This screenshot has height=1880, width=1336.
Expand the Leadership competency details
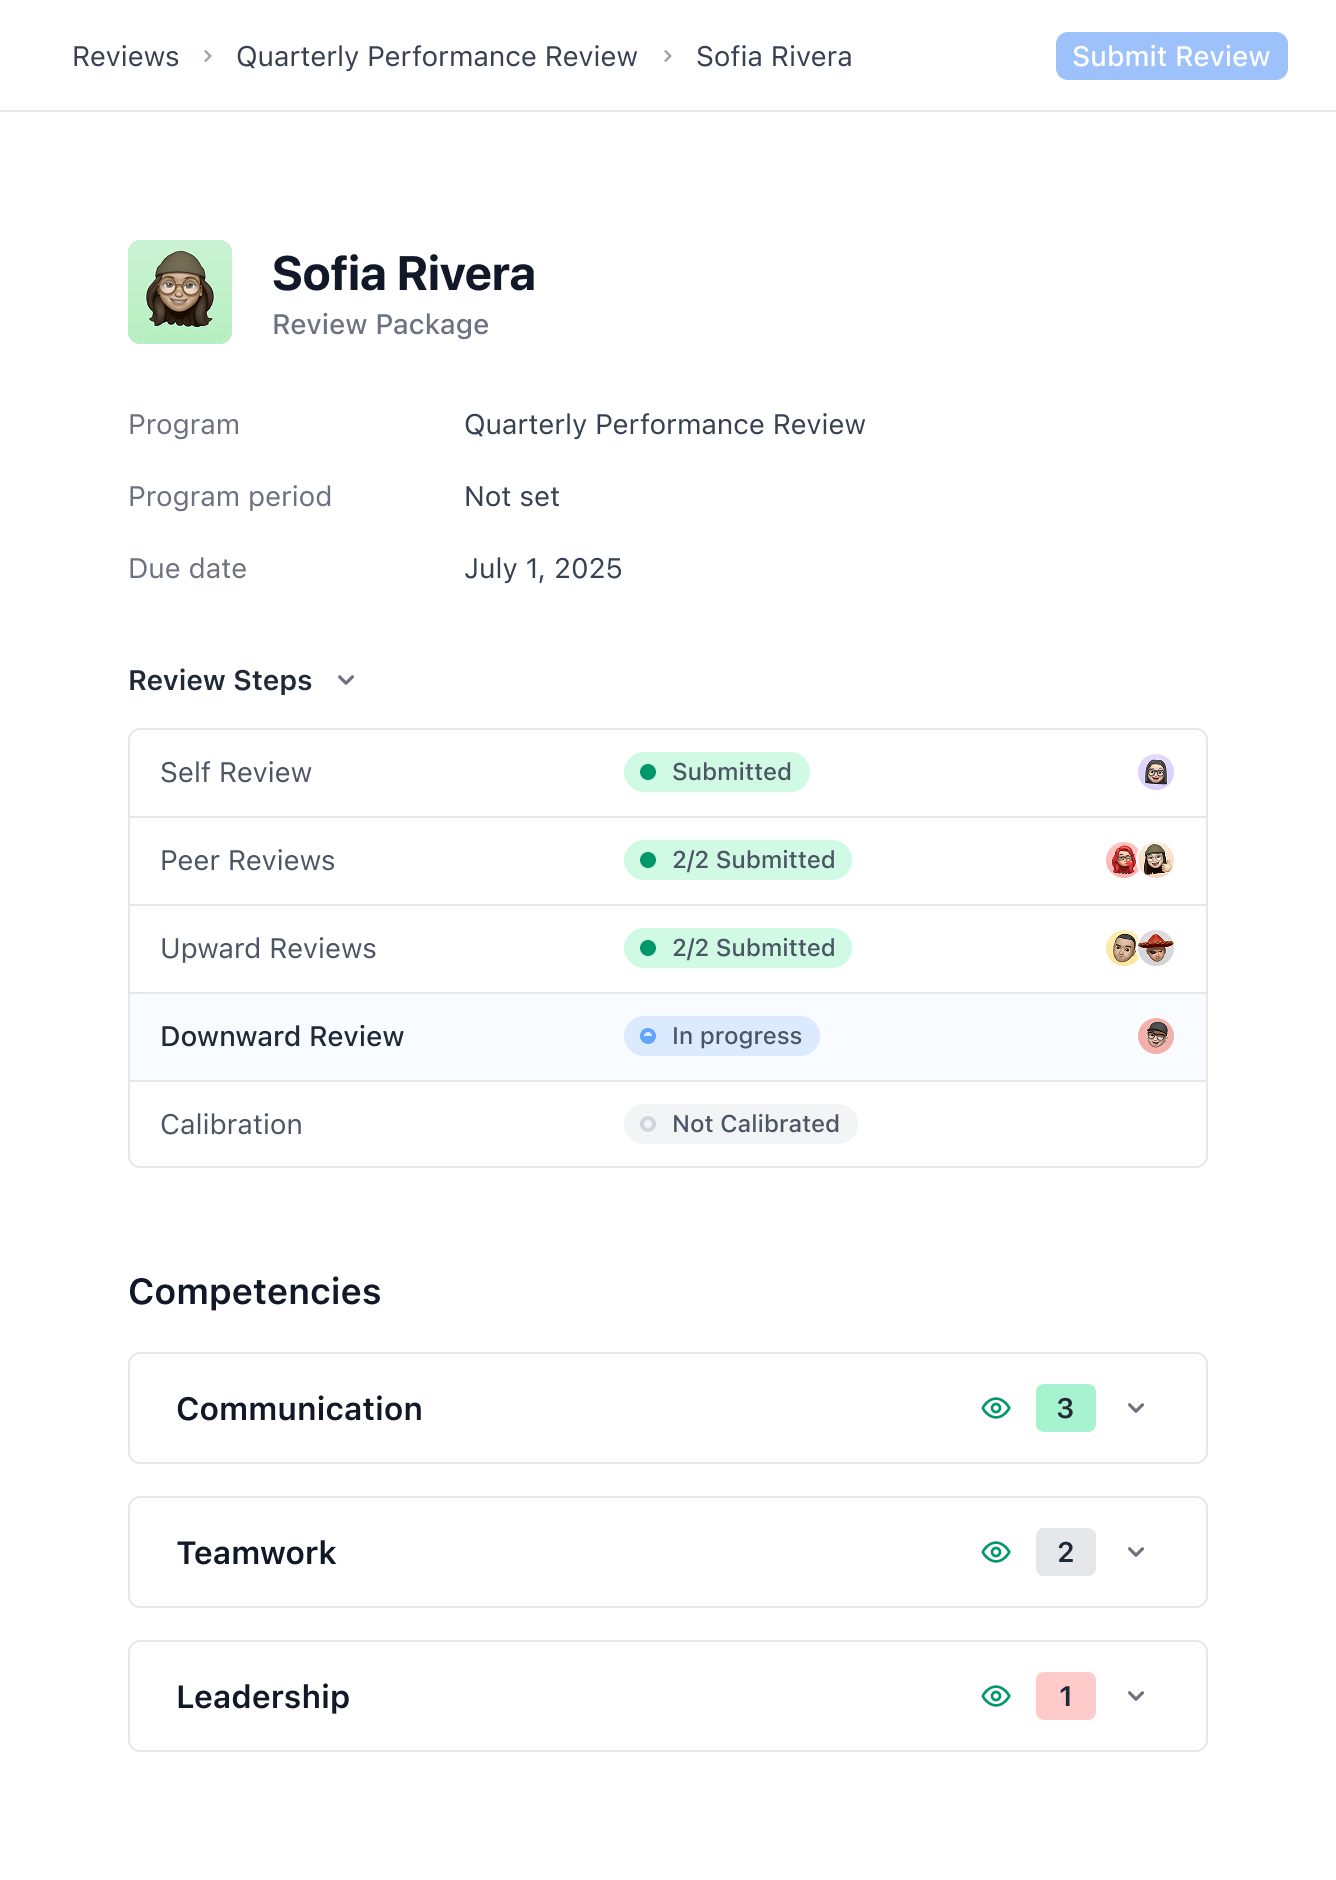coord(1136,1696)
